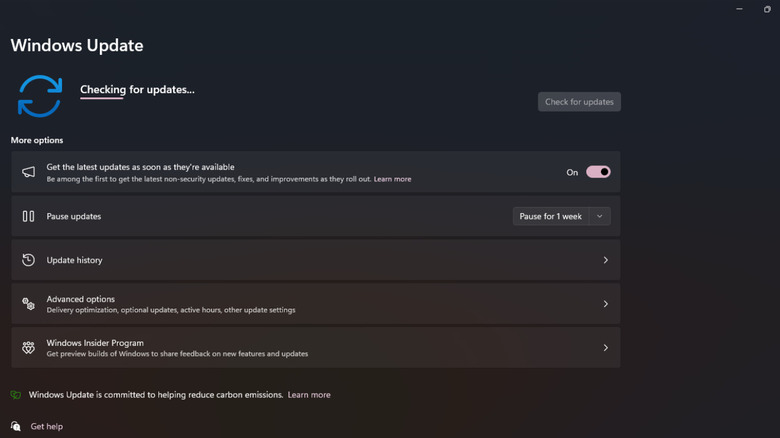
Task: Click the Advanced options gear icon
Action: coord(28,304)
